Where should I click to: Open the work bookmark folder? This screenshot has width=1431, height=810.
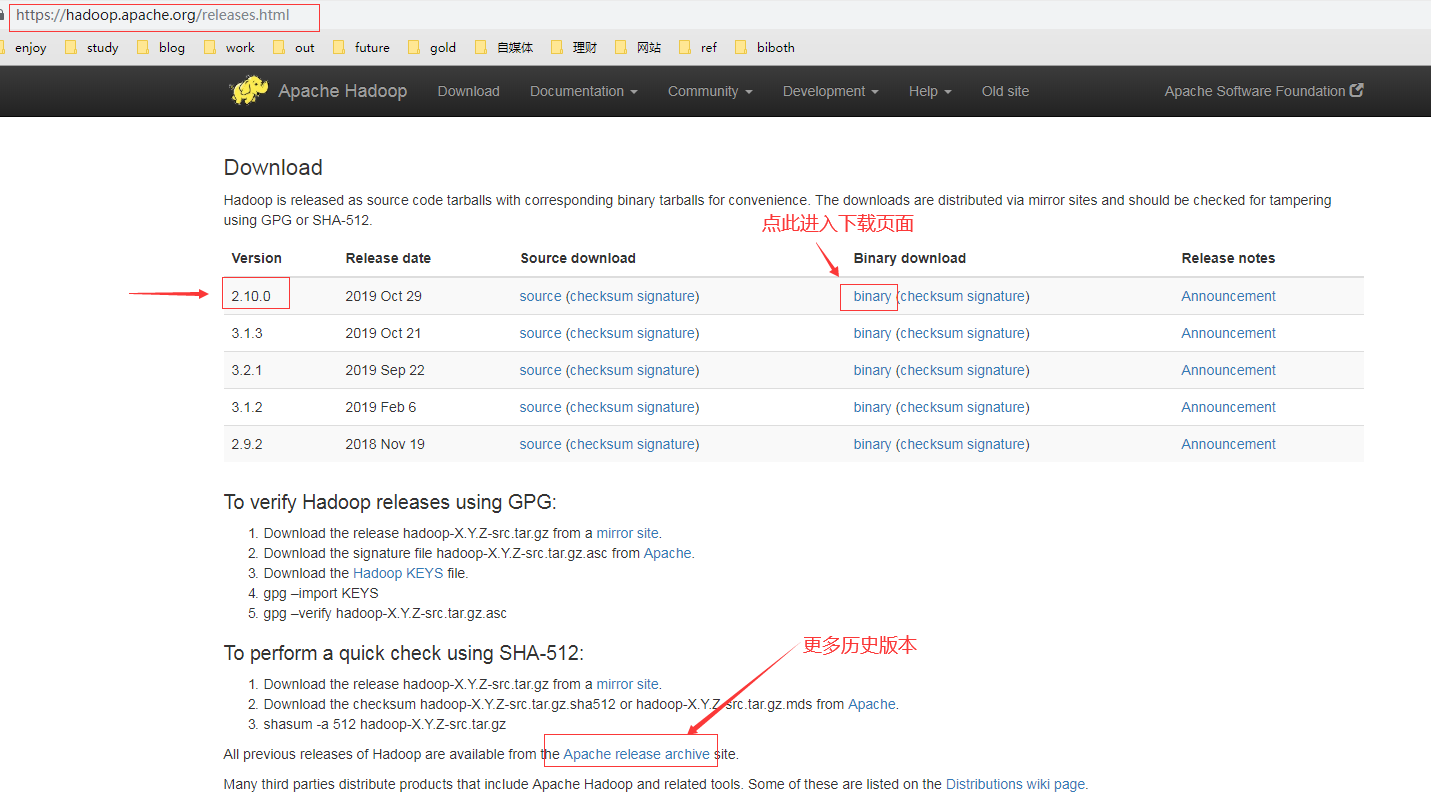(x=229, y=47)
